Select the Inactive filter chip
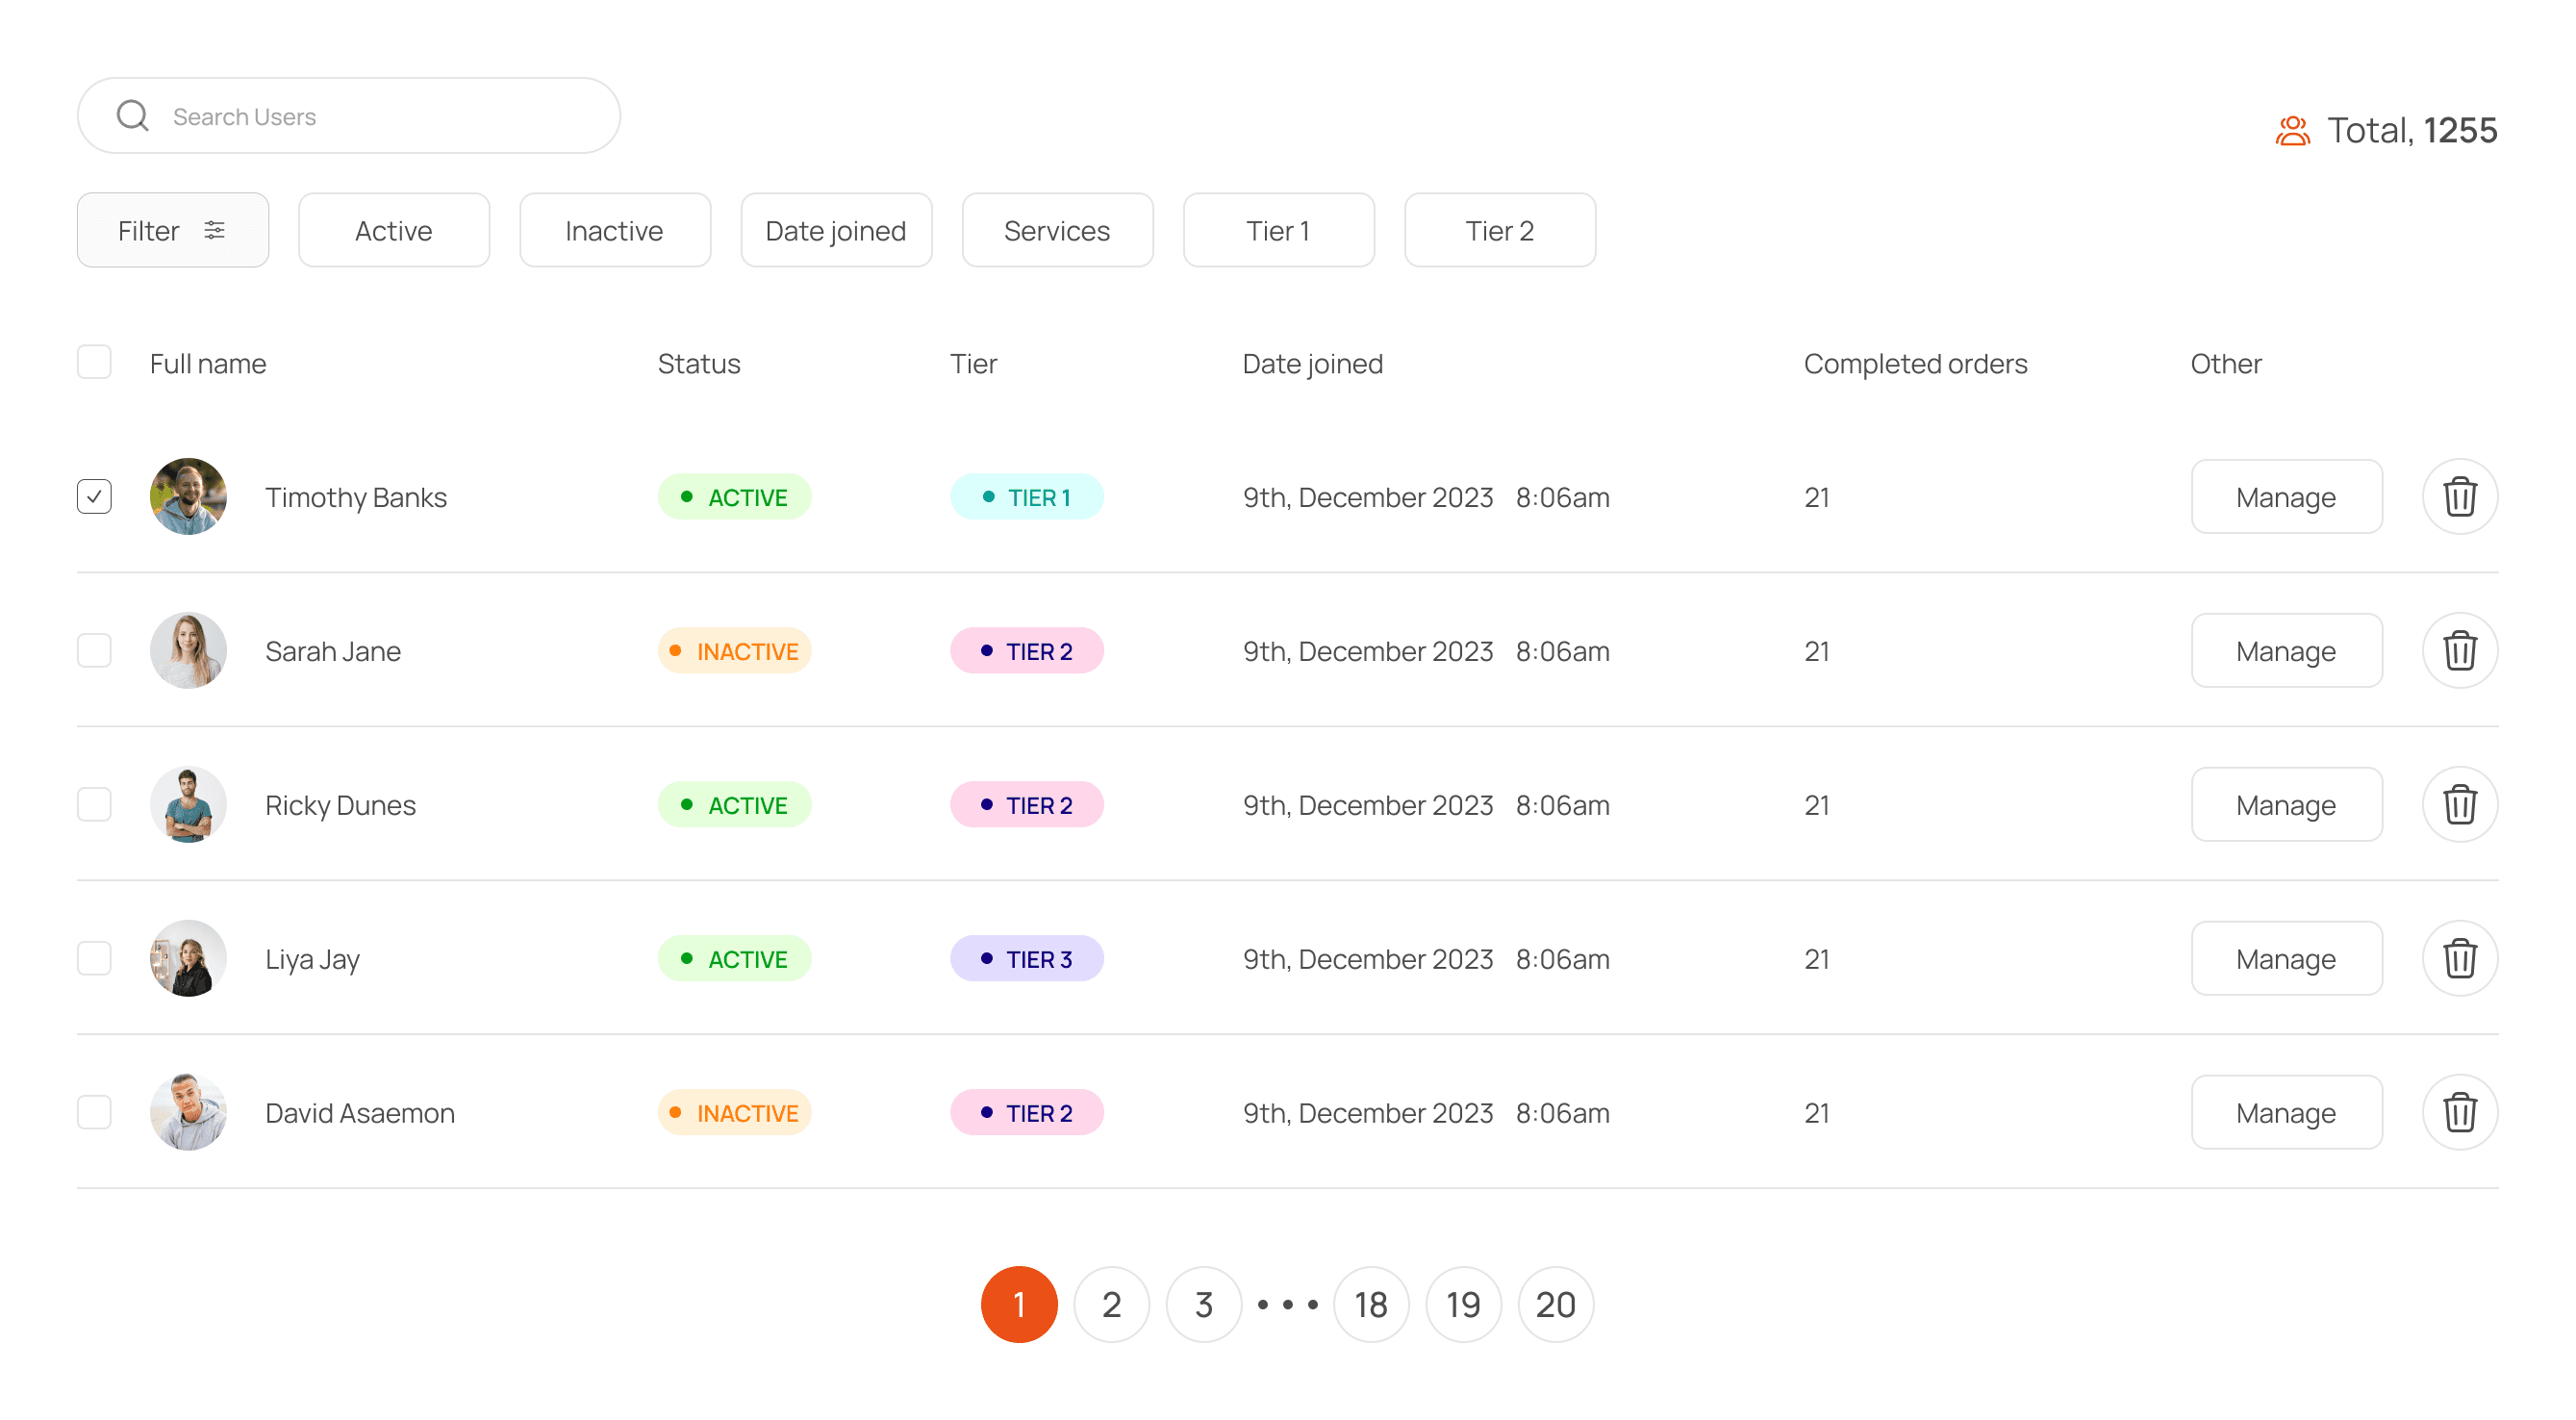The height and width of the screenshot is (1420, 2576). (614, 231)
